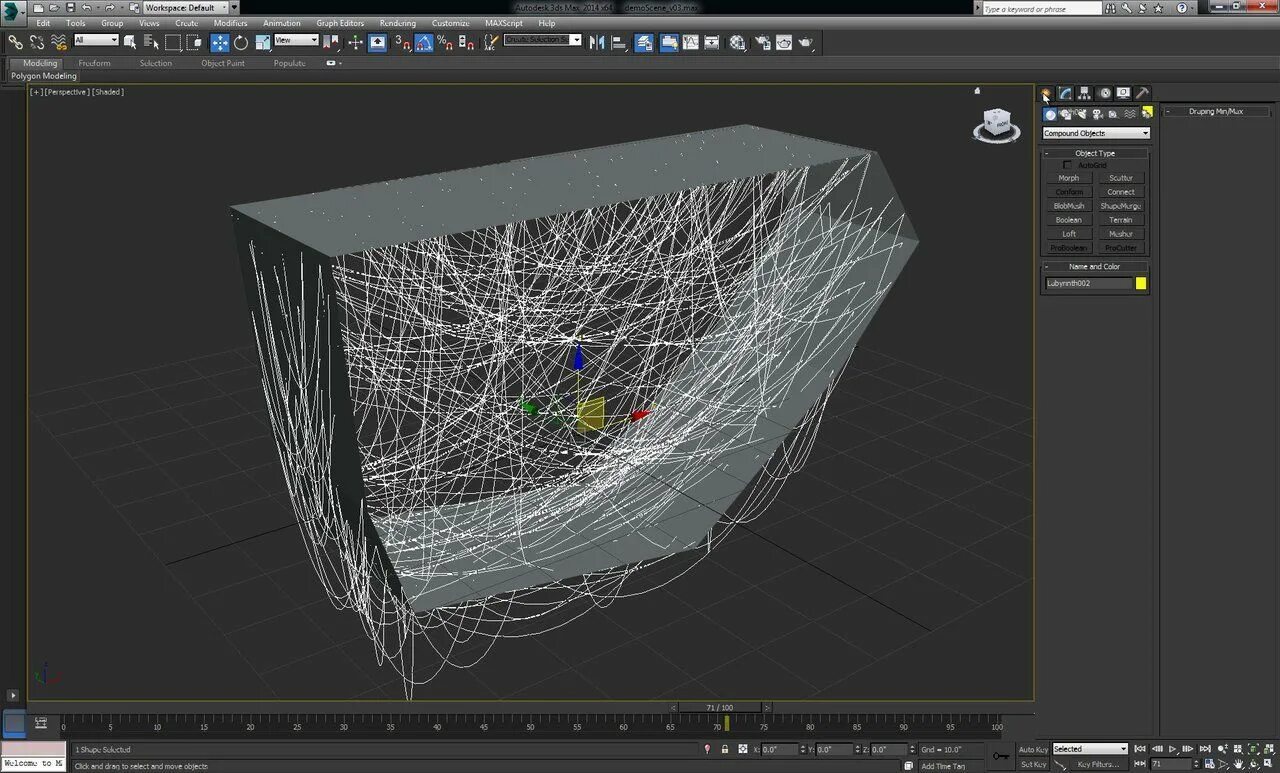Open the Modifiers menu

click(x=230, y=23)
